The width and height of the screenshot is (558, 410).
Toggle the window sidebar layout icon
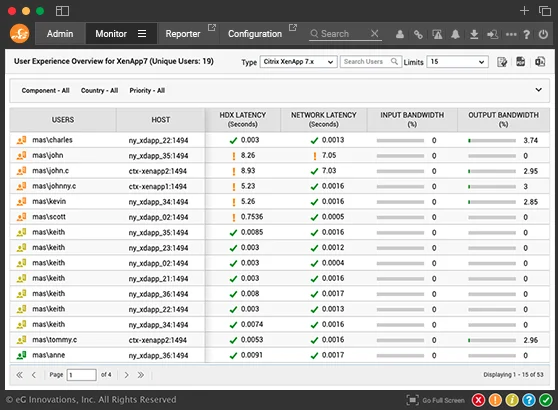click(62, 11)
